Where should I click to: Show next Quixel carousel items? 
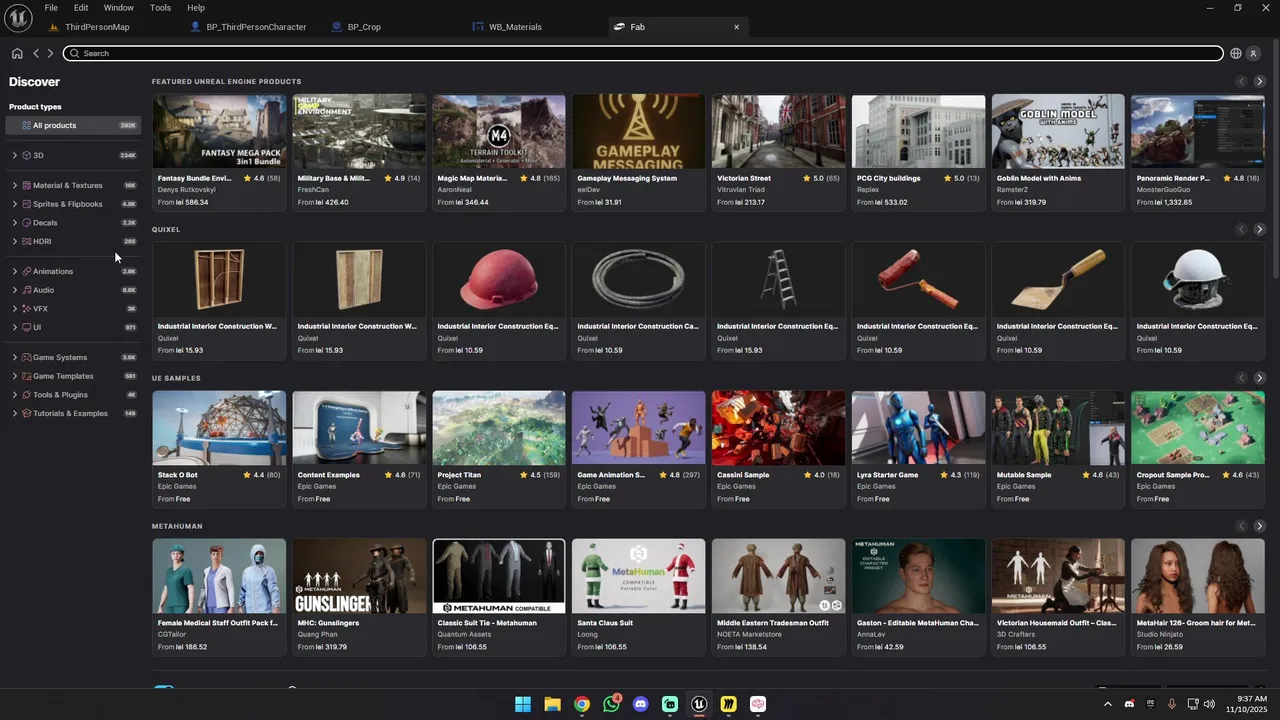pyautogui.click(x=1259, y=229)
